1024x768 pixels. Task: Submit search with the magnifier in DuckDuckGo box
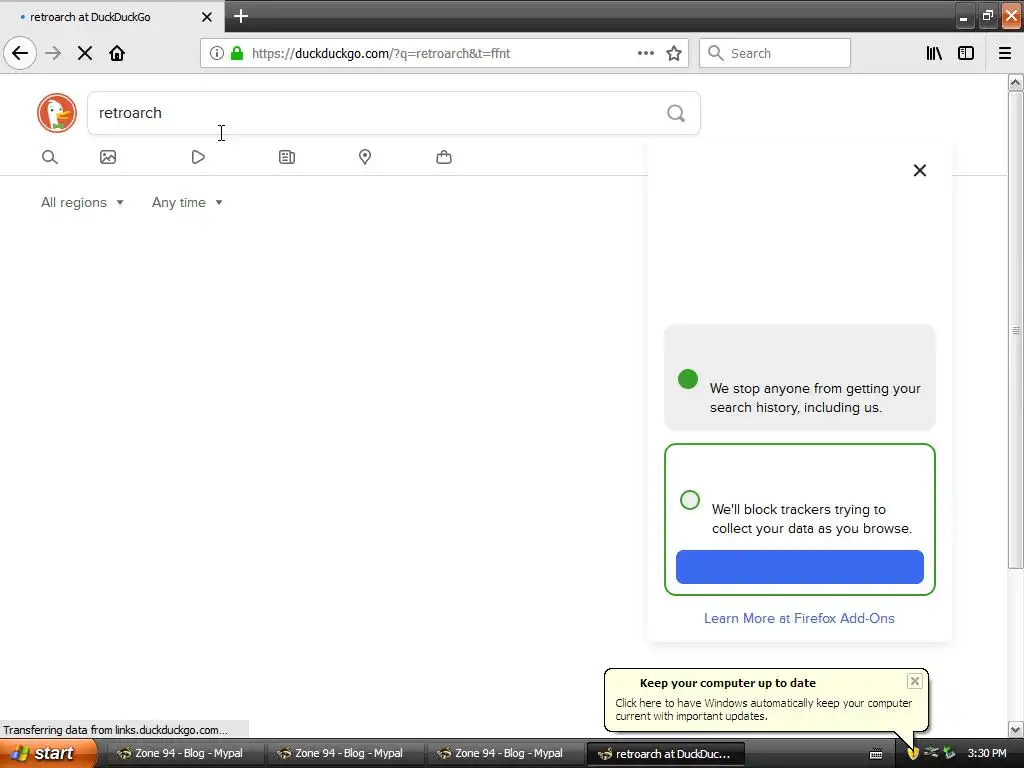(676, 114)
